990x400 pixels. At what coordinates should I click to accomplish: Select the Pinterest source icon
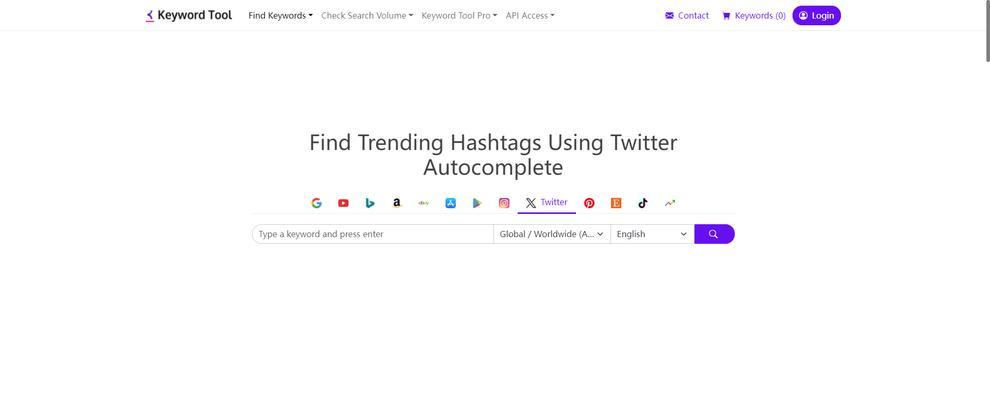pos(589,203)
